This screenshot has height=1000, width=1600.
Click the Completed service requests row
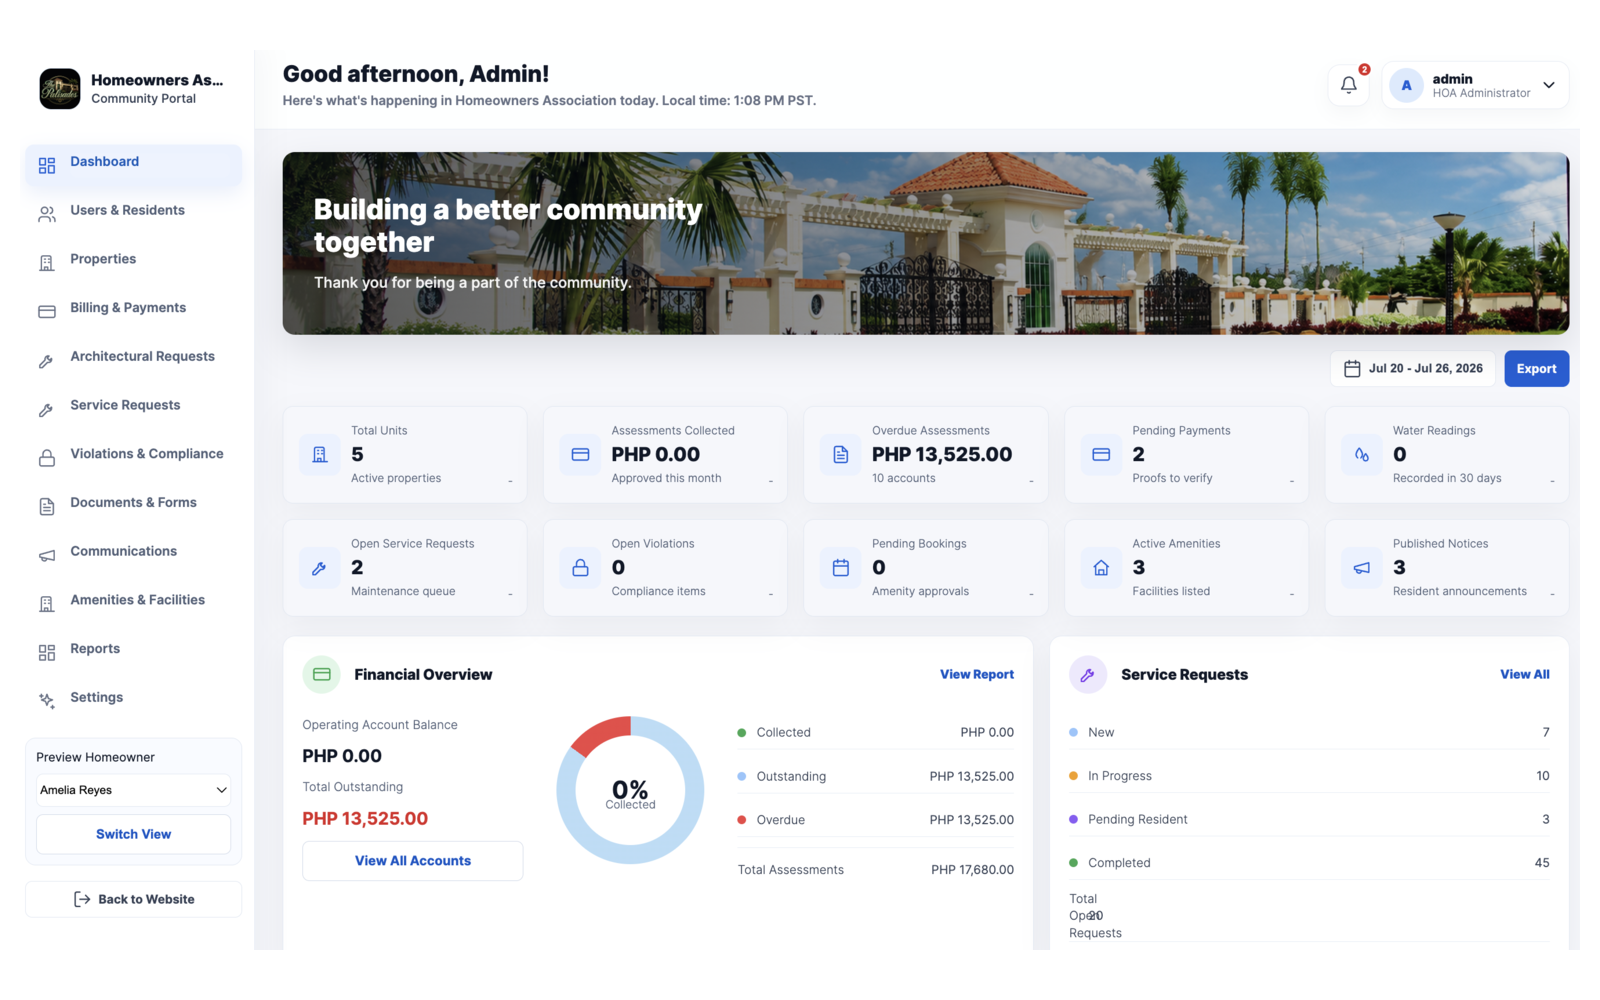(x=1309, y=863)
